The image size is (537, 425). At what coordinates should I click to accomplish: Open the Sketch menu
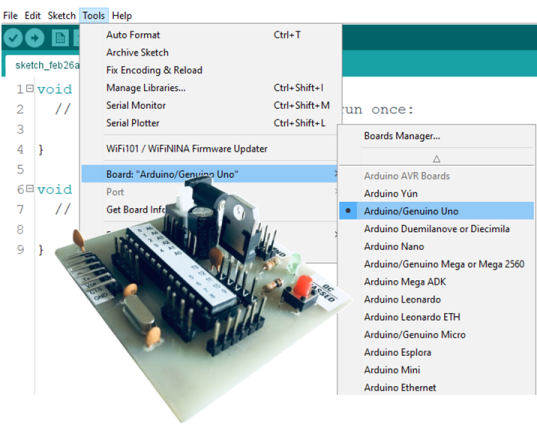point(62,16)
